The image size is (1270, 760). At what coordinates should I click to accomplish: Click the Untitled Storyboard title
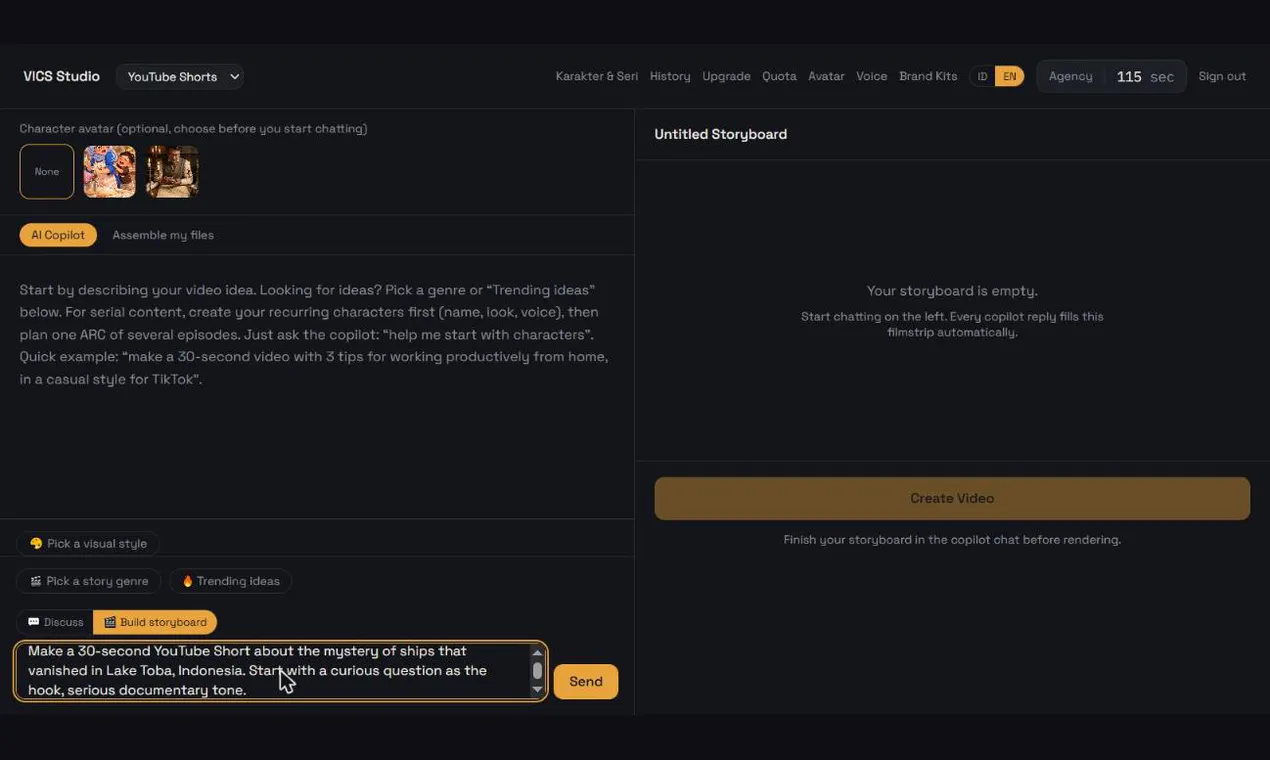[721, 134]
